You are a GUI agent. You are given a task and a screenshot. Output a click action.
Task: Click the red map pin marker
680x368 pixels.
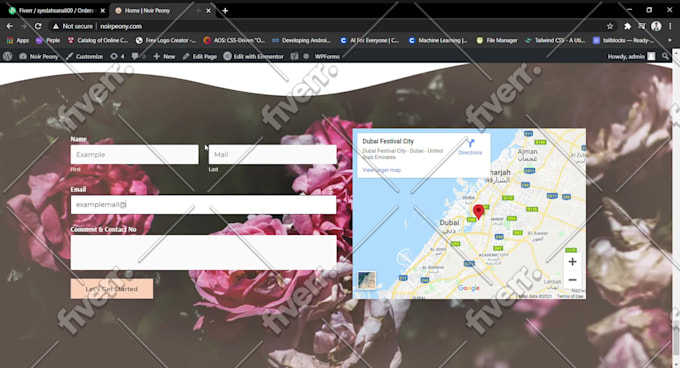click(x=478, y=212)
